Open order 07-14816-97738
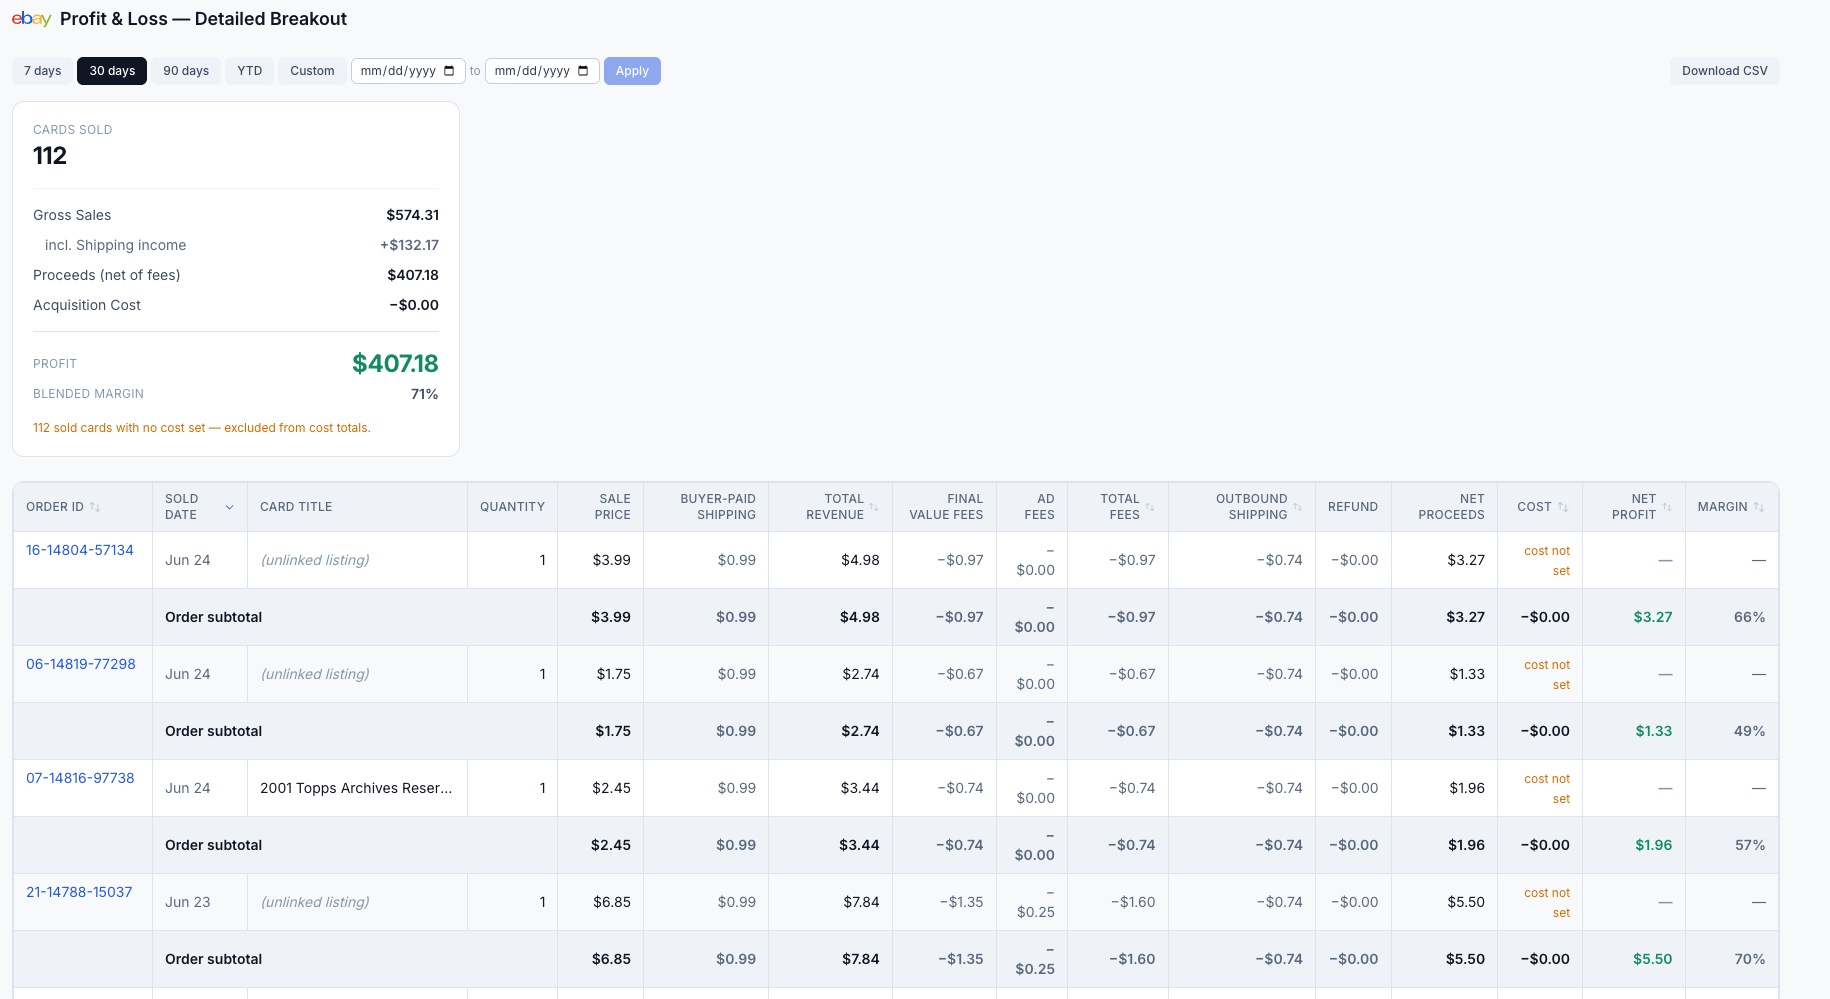The height and width of the screenshot is (999, 1830). (80, 778)
